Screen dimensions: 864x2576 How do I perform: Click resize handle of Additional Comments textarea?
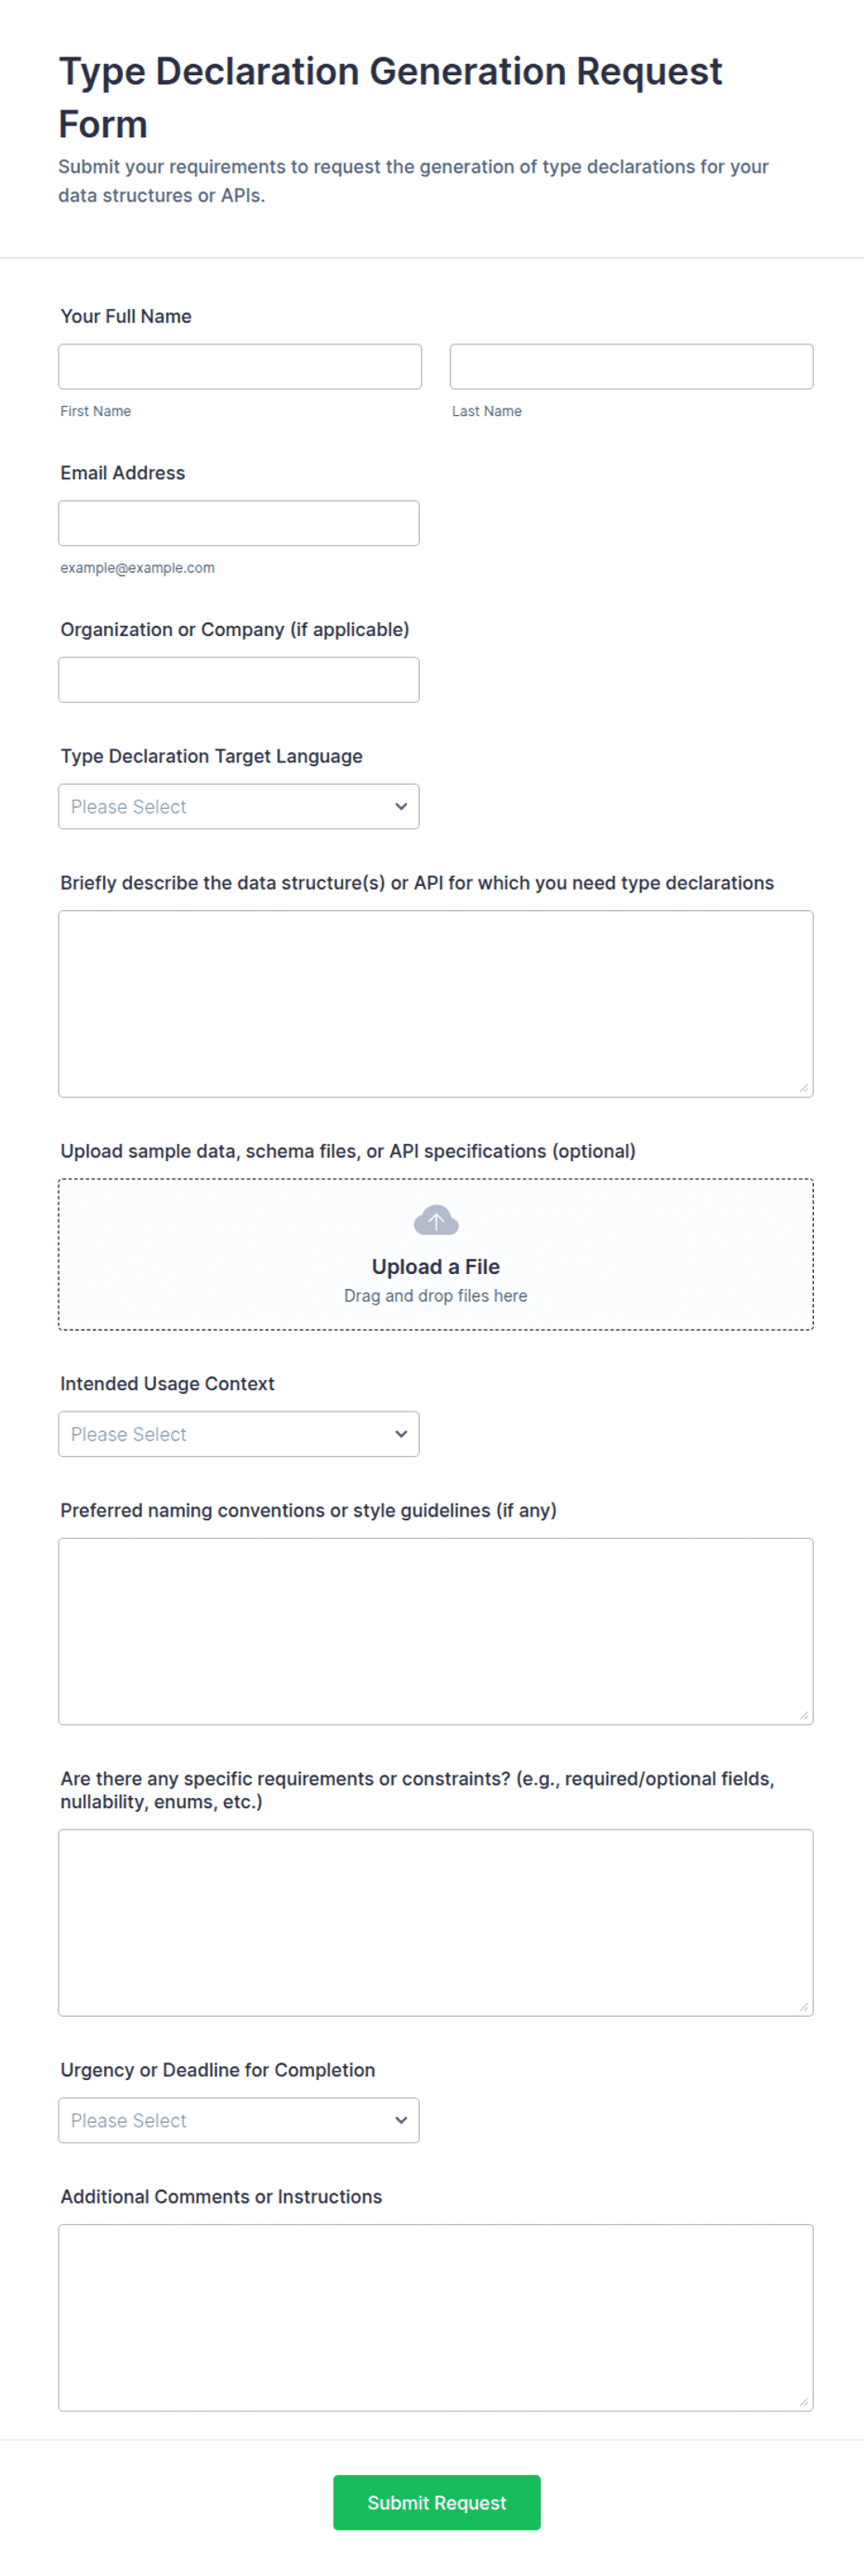coord(804,2402)
